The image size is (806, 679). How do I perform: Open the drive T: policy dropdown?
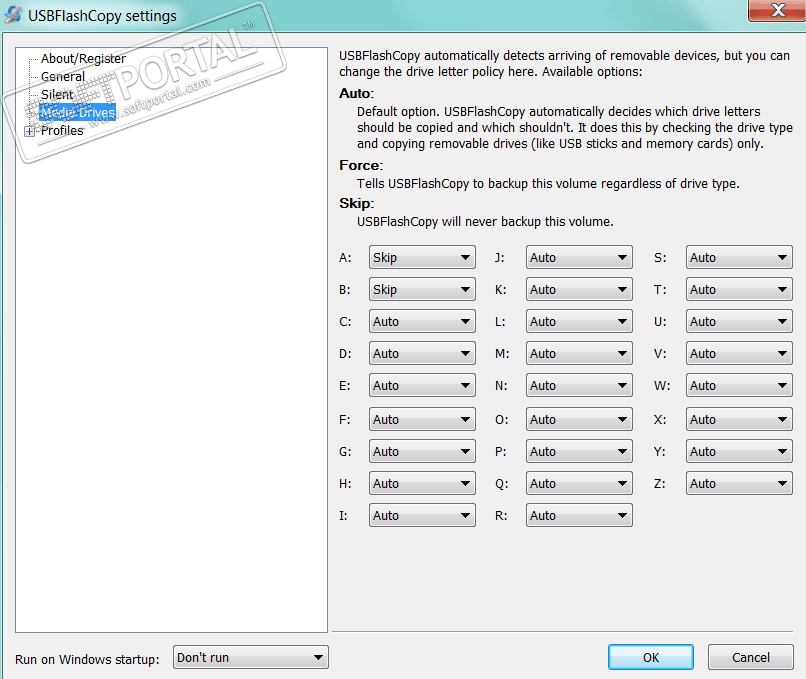click(739, 289)
